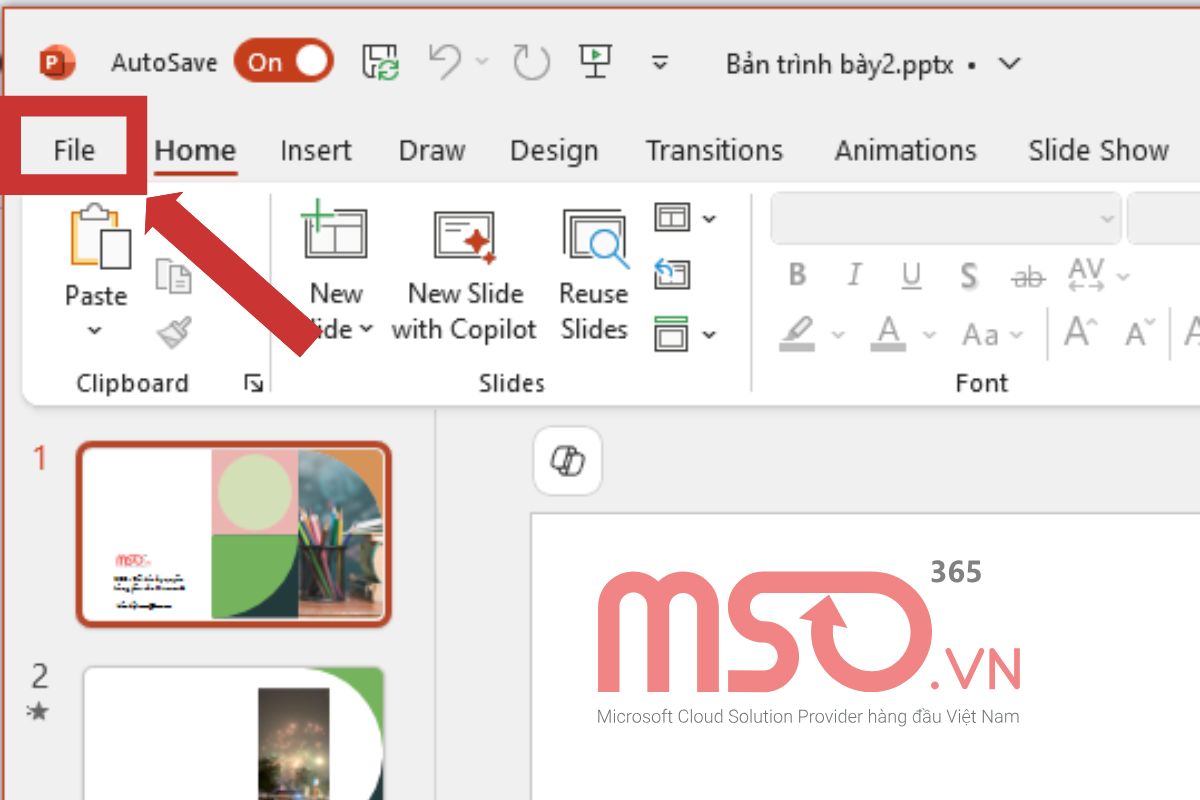Expand the Layout dropdown arrow
The image size is (1200, 800).
(709, 218)
